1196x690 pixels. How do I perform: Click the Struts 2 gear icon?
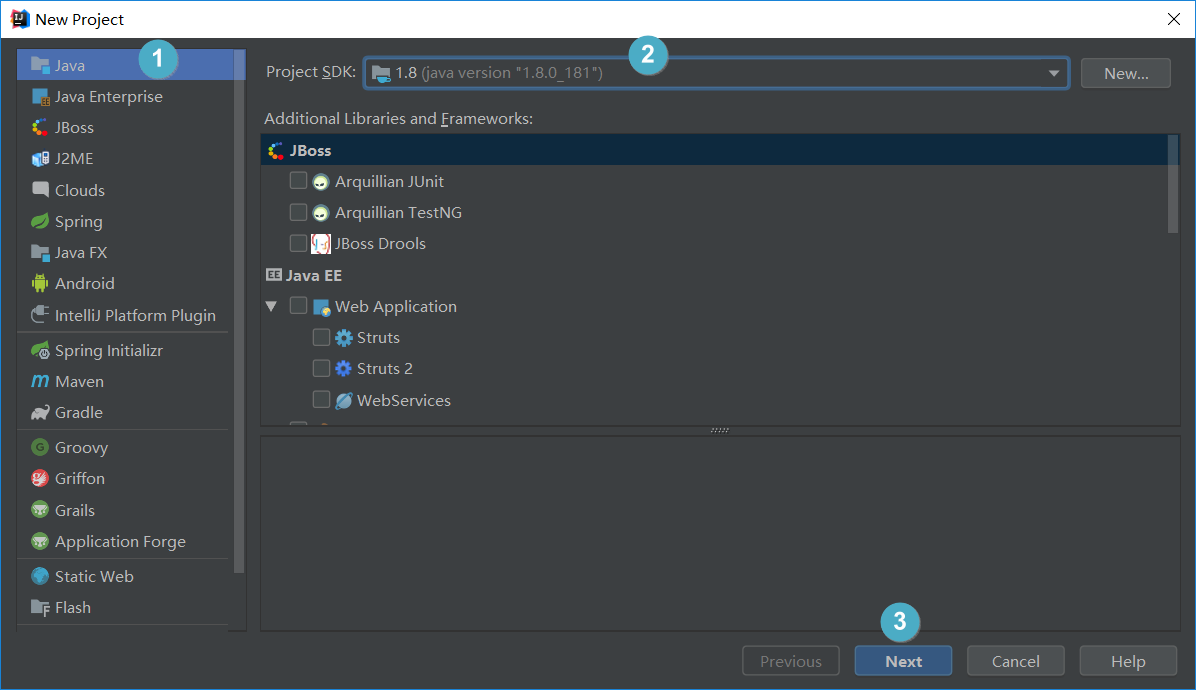(344, 369)
